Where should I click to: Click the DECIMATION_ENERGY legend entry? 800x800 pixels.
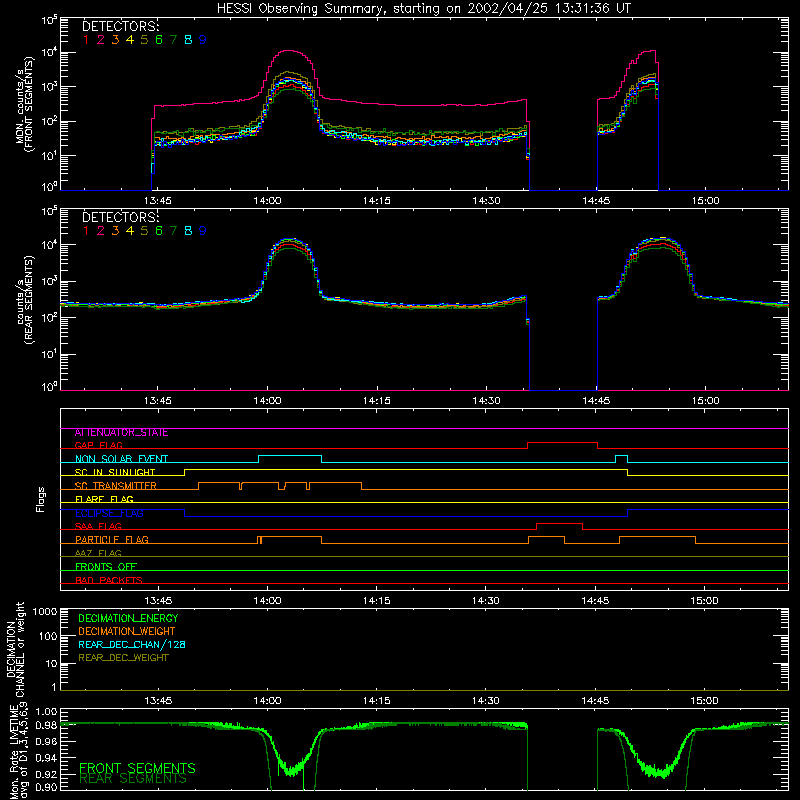click(128, 618)
